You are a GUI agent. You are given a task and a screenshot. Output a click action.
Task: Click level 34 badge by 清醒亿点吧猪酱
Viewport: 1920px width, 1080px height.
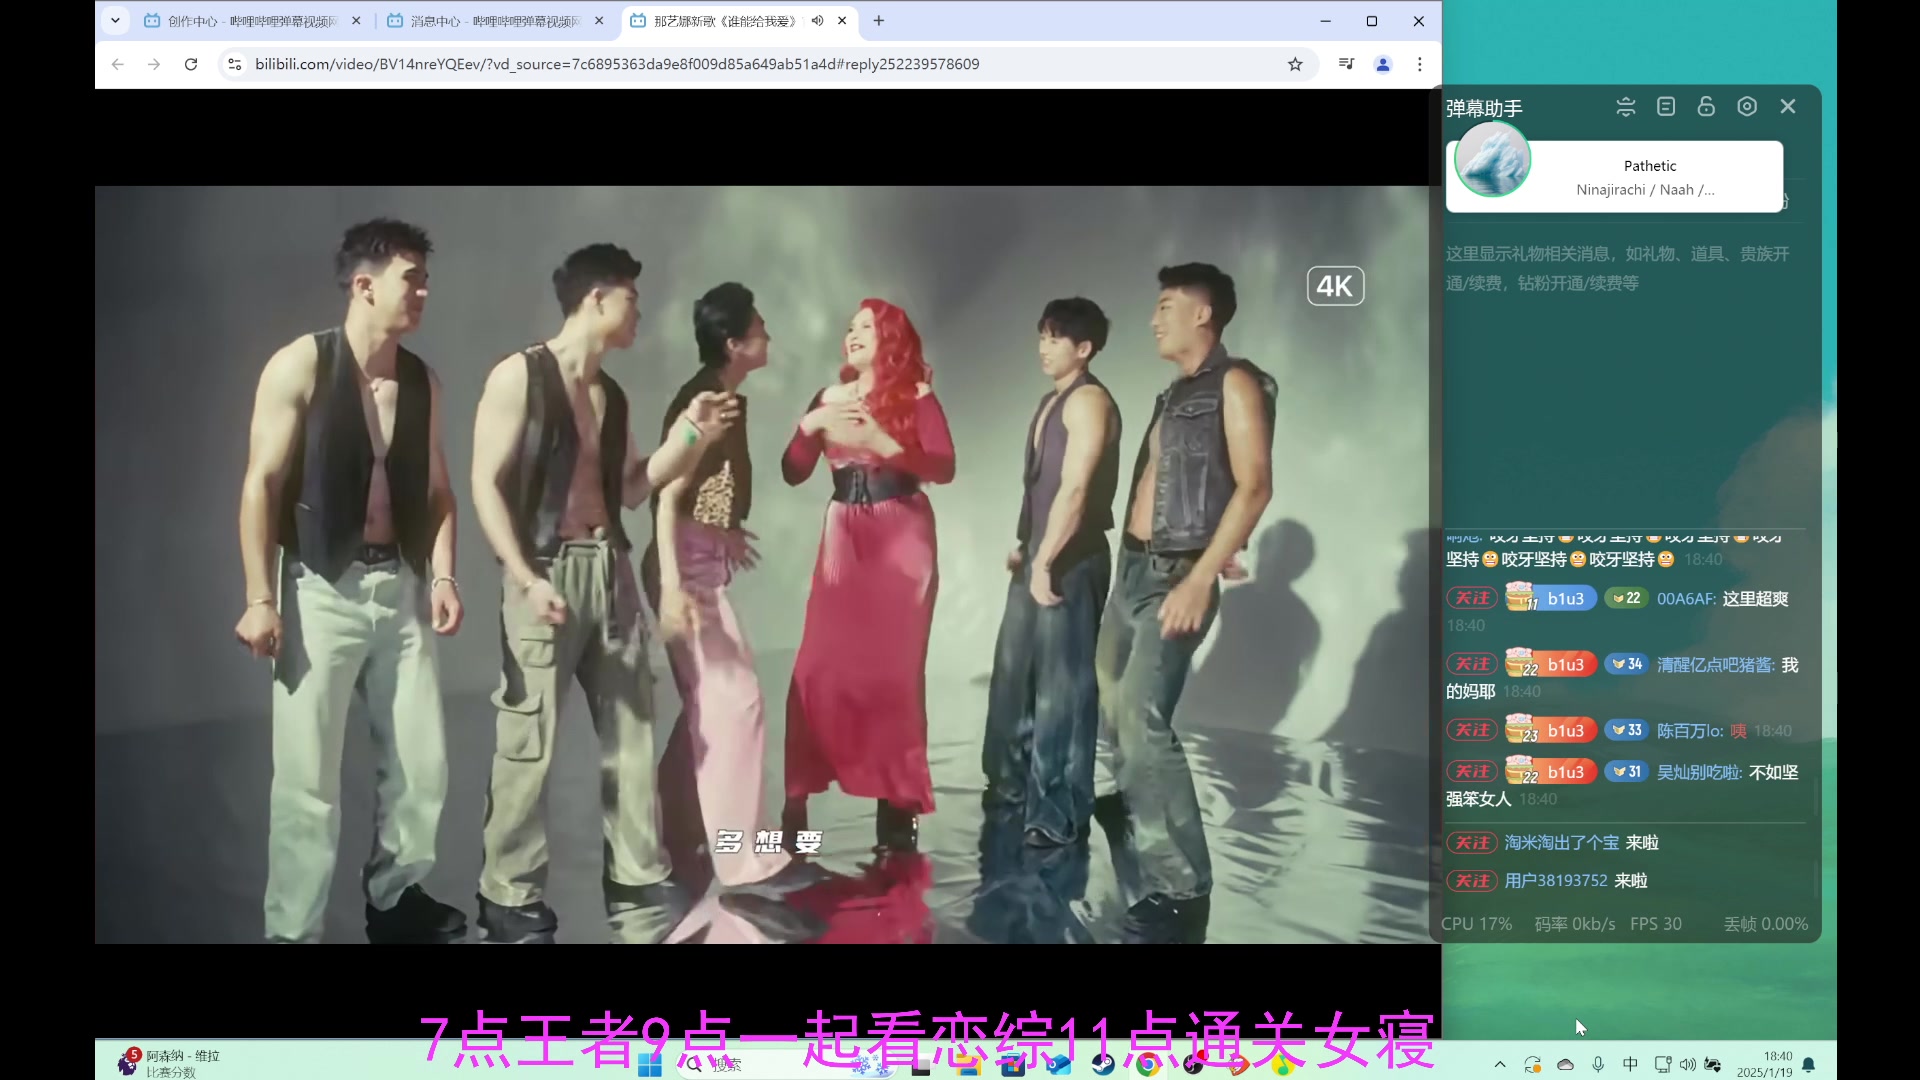(1626, 664)
